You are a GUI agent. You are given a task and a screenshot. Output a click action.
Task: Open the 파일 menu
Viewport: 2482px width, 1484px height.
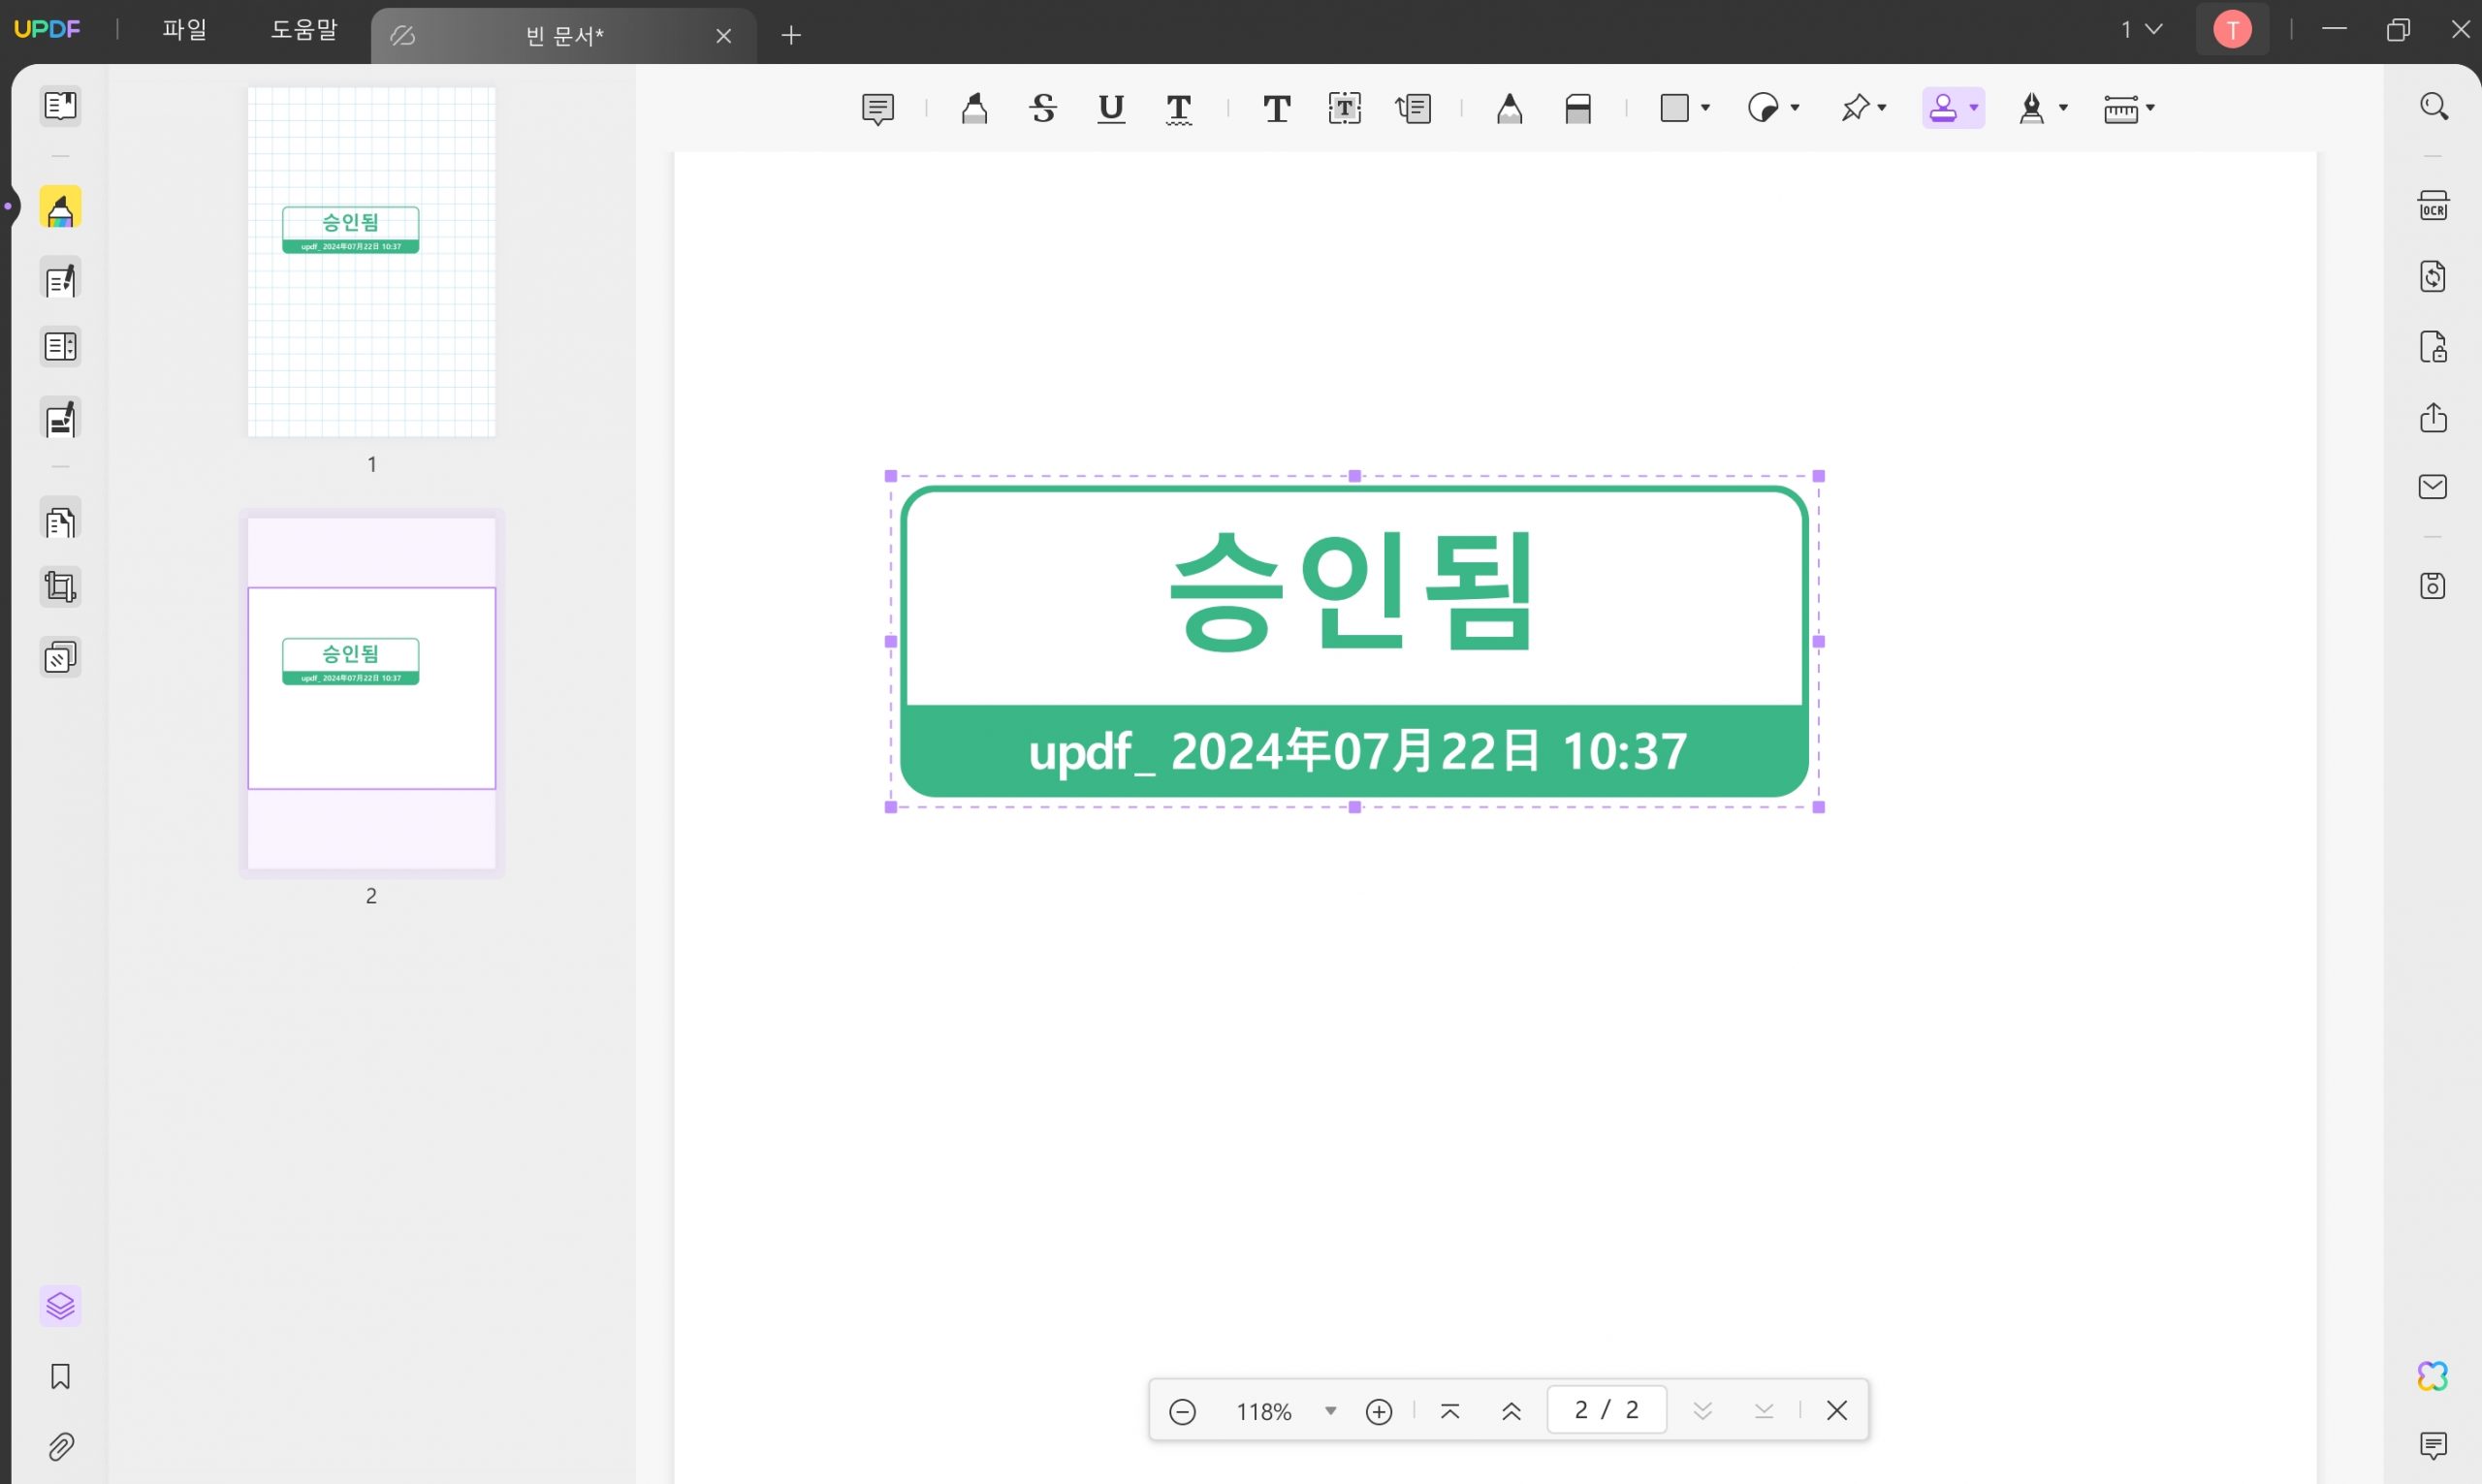[x=184, y=30]
